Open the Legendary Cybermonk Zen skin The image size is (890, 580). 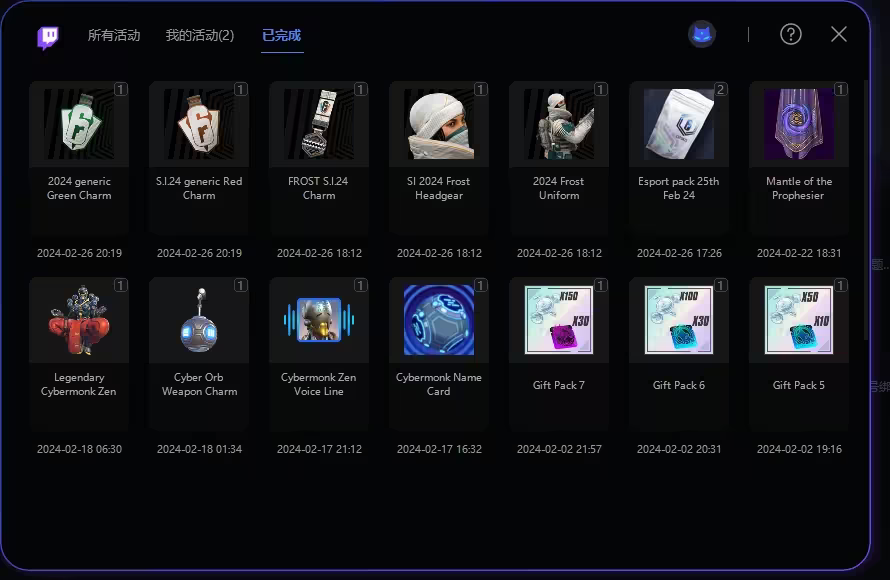point(79,354)
